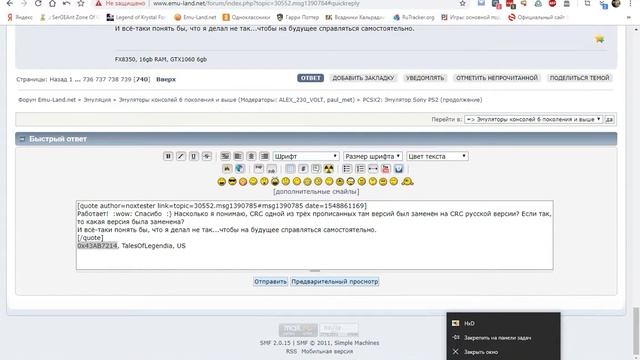Insert bulleted list
Viewport: 640px width, 360px height.
pos(347,169)
